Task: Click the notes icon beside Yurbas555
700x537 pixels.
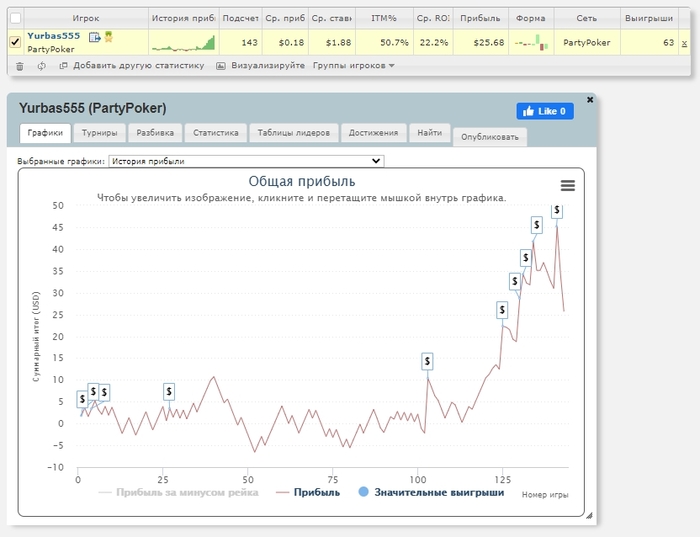Action: point(94,37)
